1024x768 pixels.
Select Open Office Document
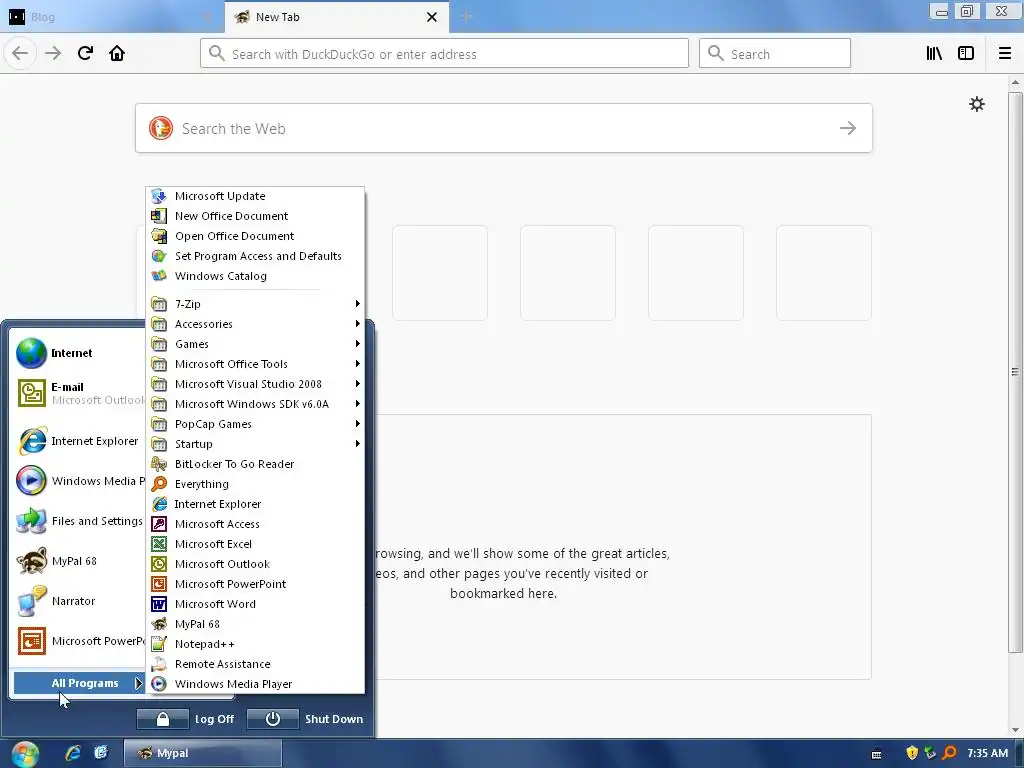coord(255,236)
